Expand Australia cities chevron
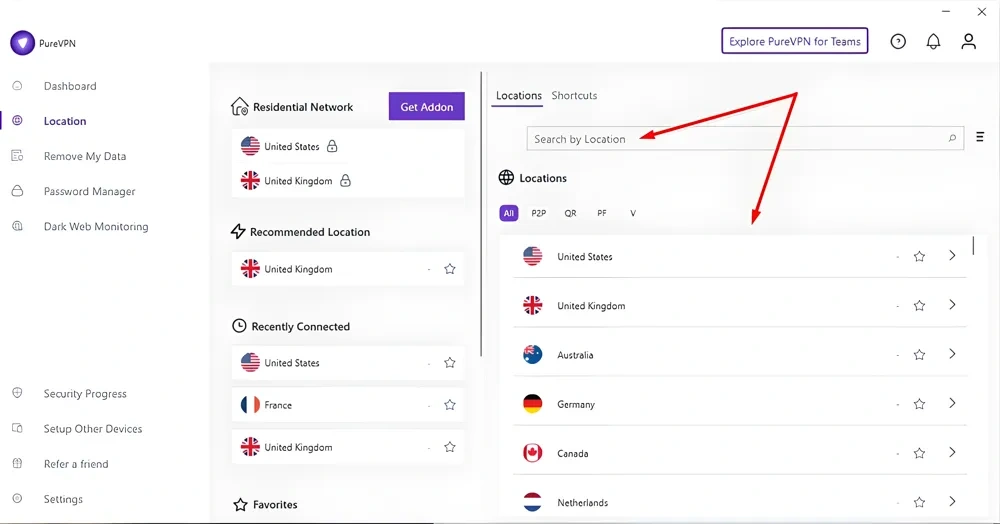This screenshot has height=524, width=1000. (952, 354)
